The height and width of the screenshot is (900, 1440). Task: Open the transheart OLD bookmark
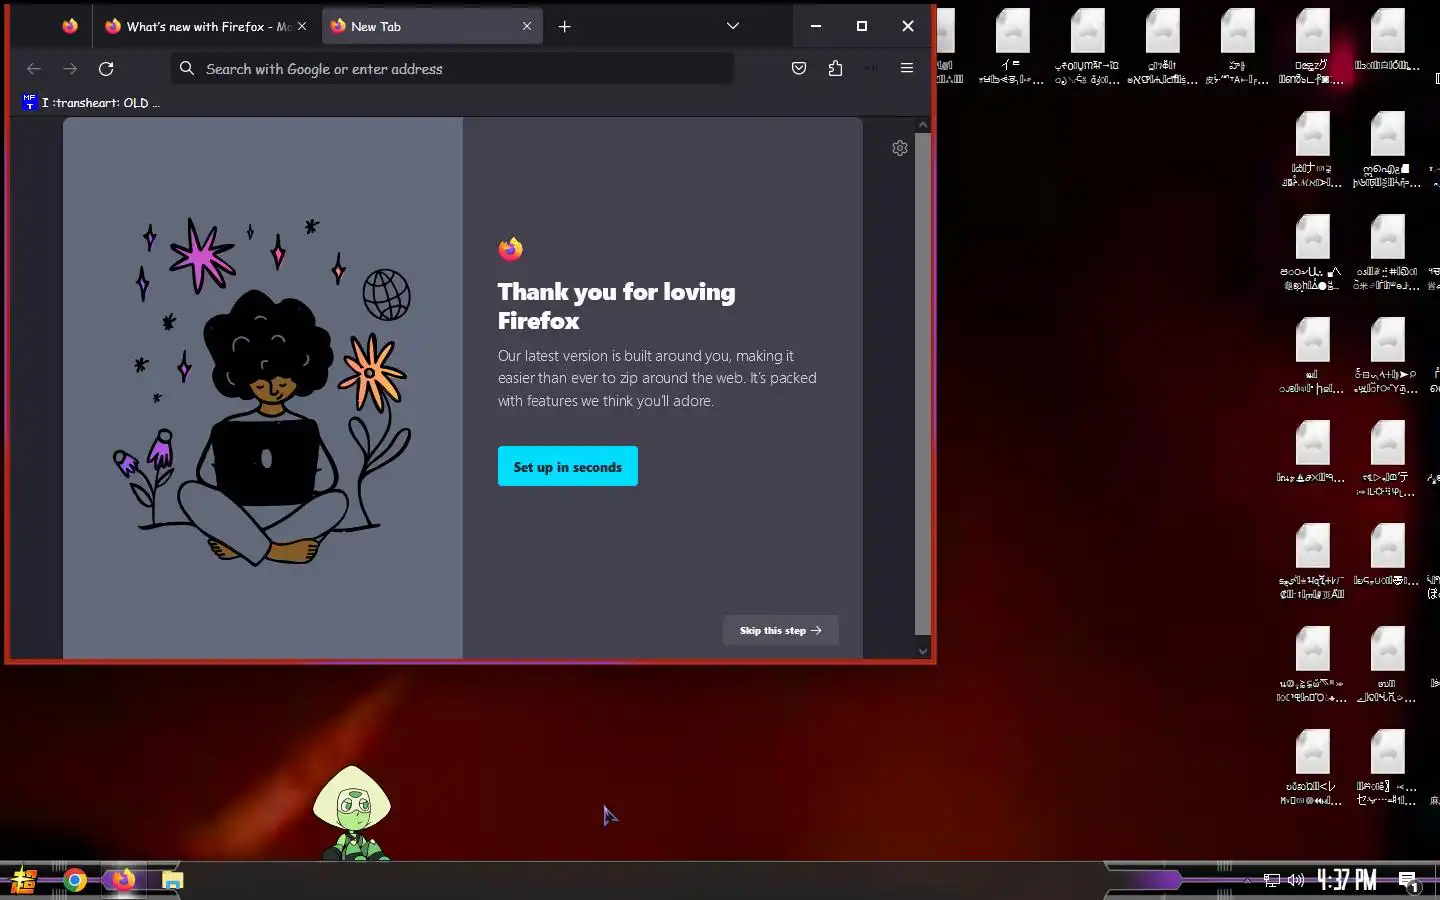click(90, 102)
